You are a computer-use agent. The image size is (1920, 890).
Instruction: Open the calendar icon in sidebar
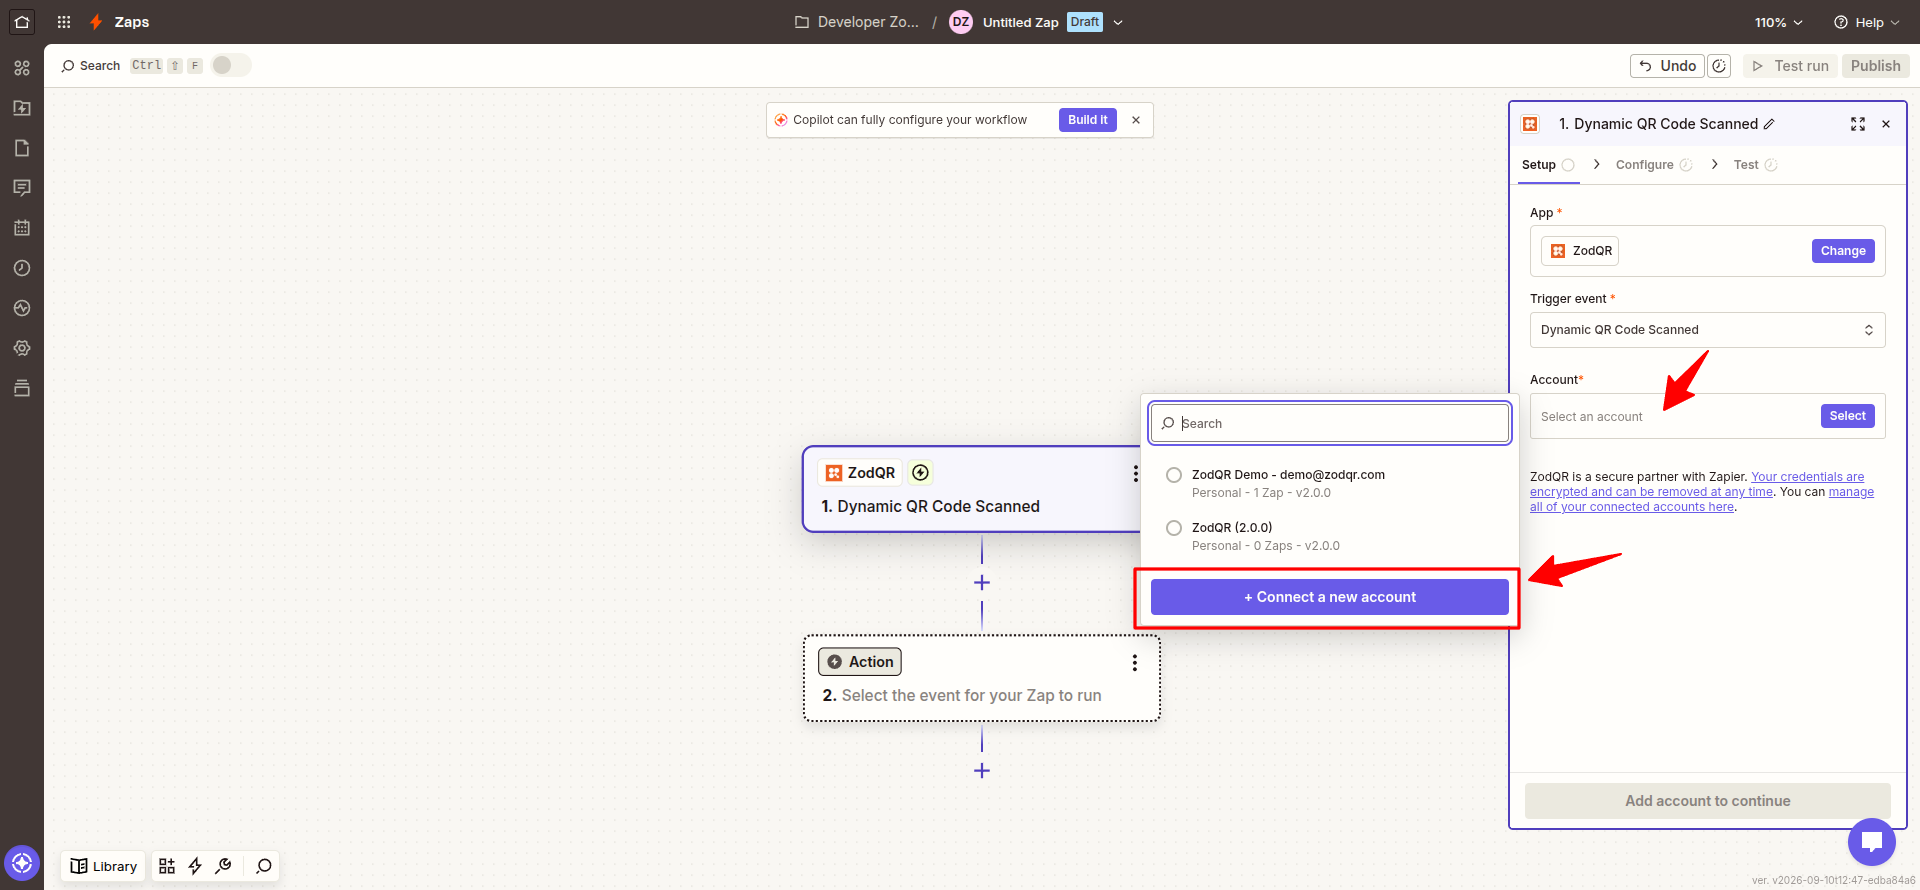click(22, 228)
